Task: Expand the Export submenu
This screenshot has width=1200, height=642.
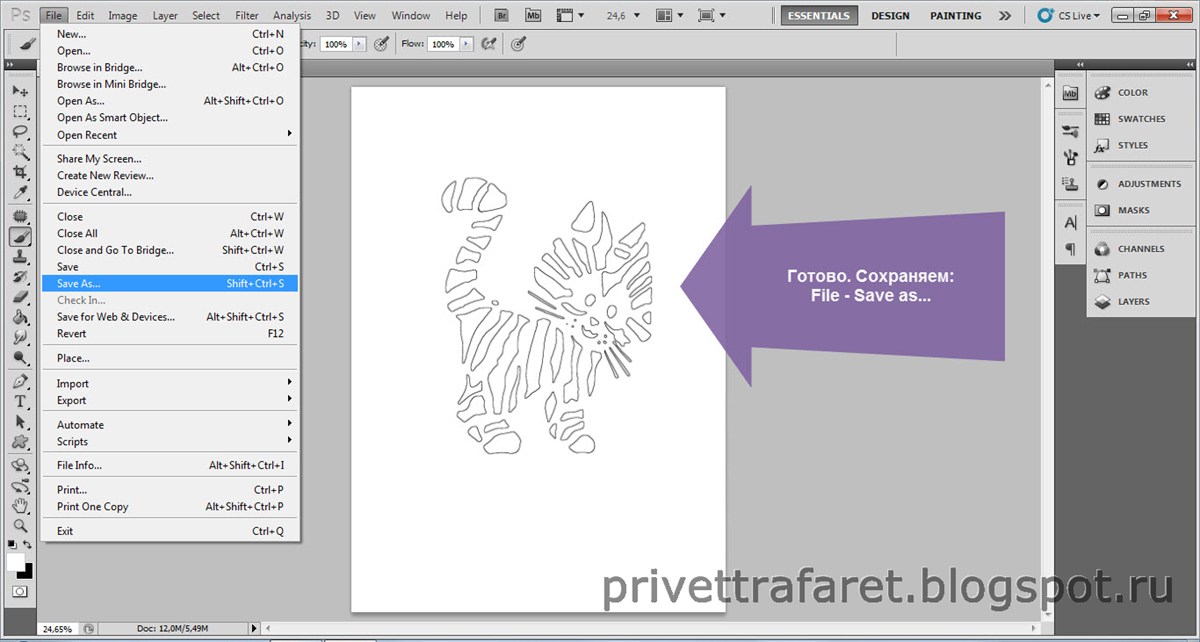Action: [170, 400]
